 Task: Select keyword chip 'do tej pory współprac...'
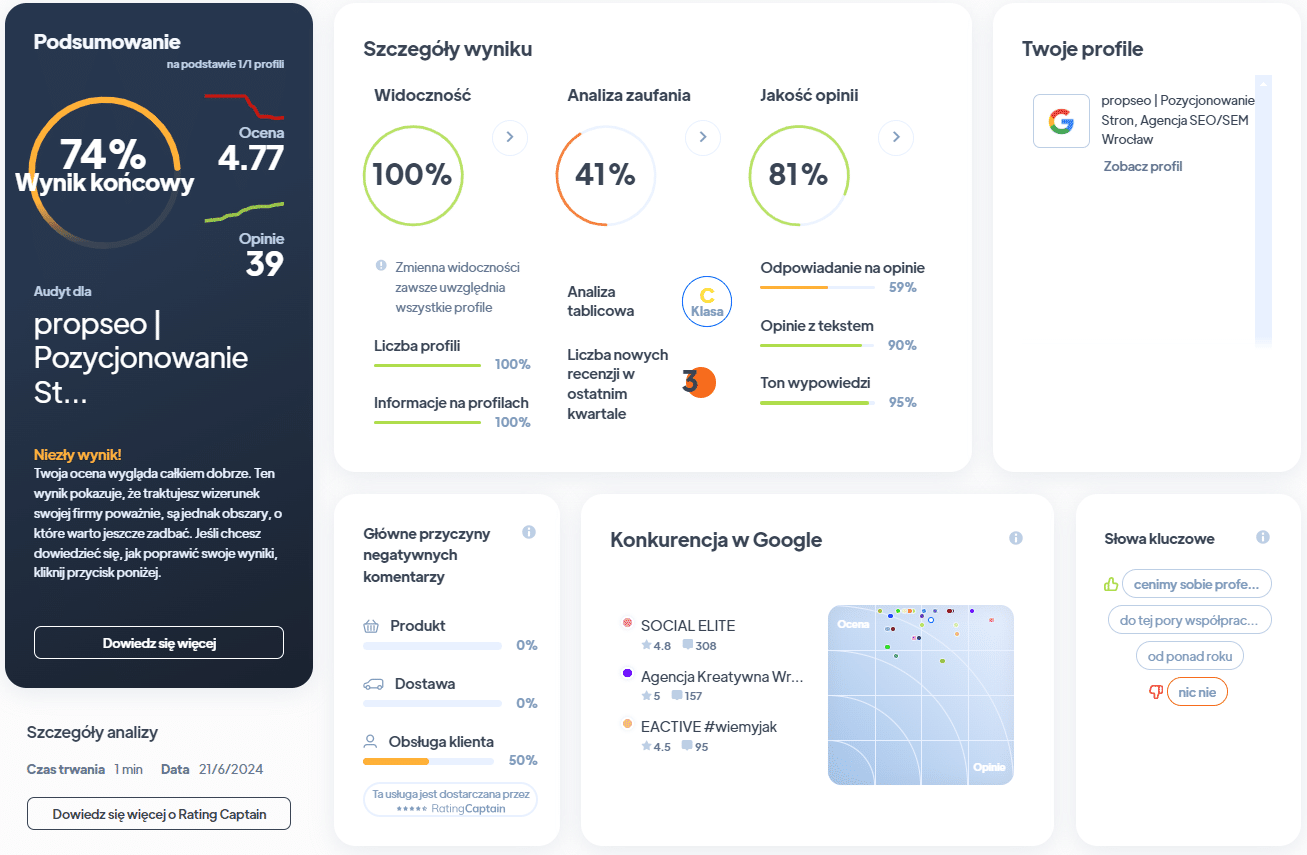click(x=1190, y=620)
